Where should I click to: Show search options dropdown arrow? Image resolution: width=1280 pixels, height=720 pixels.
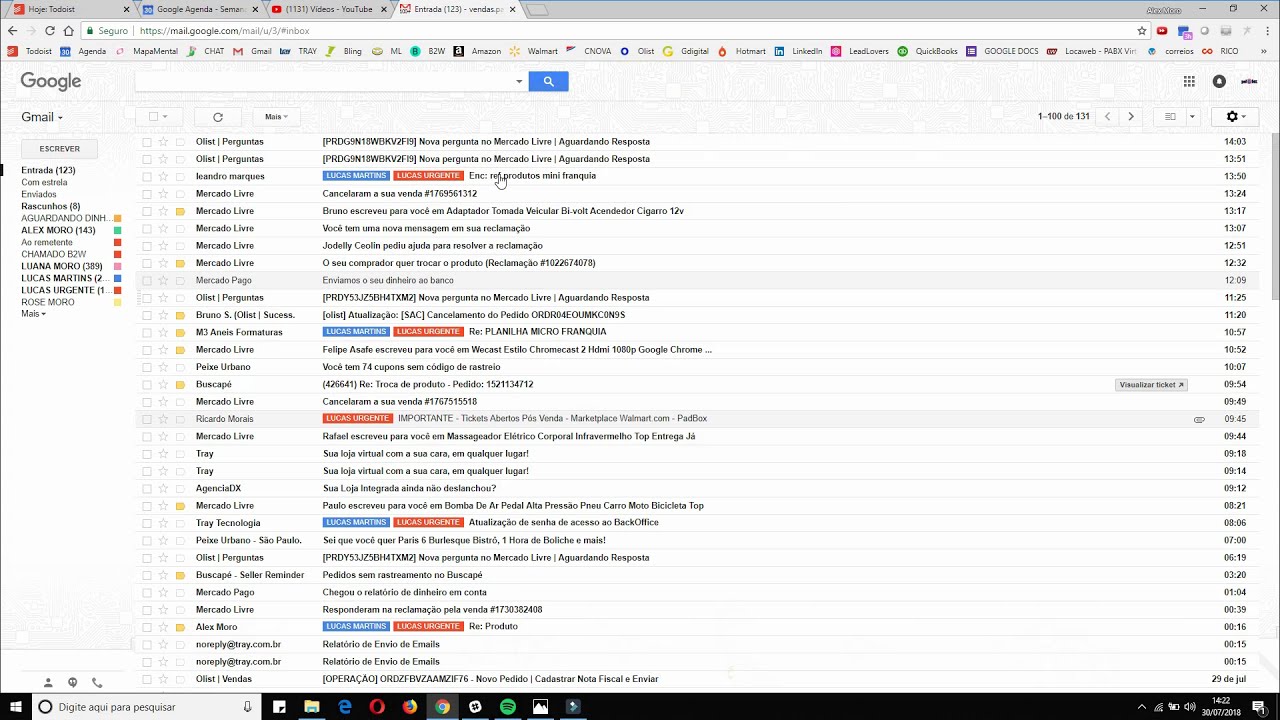point(519,82)
